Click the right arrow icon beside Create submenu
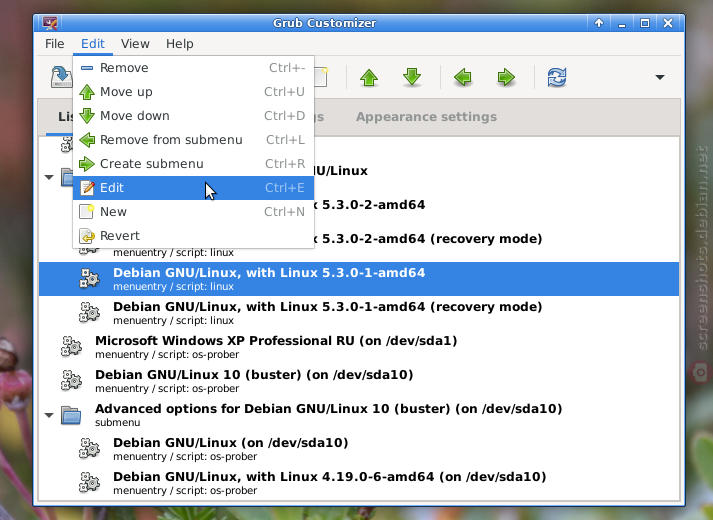 point(86,164)
